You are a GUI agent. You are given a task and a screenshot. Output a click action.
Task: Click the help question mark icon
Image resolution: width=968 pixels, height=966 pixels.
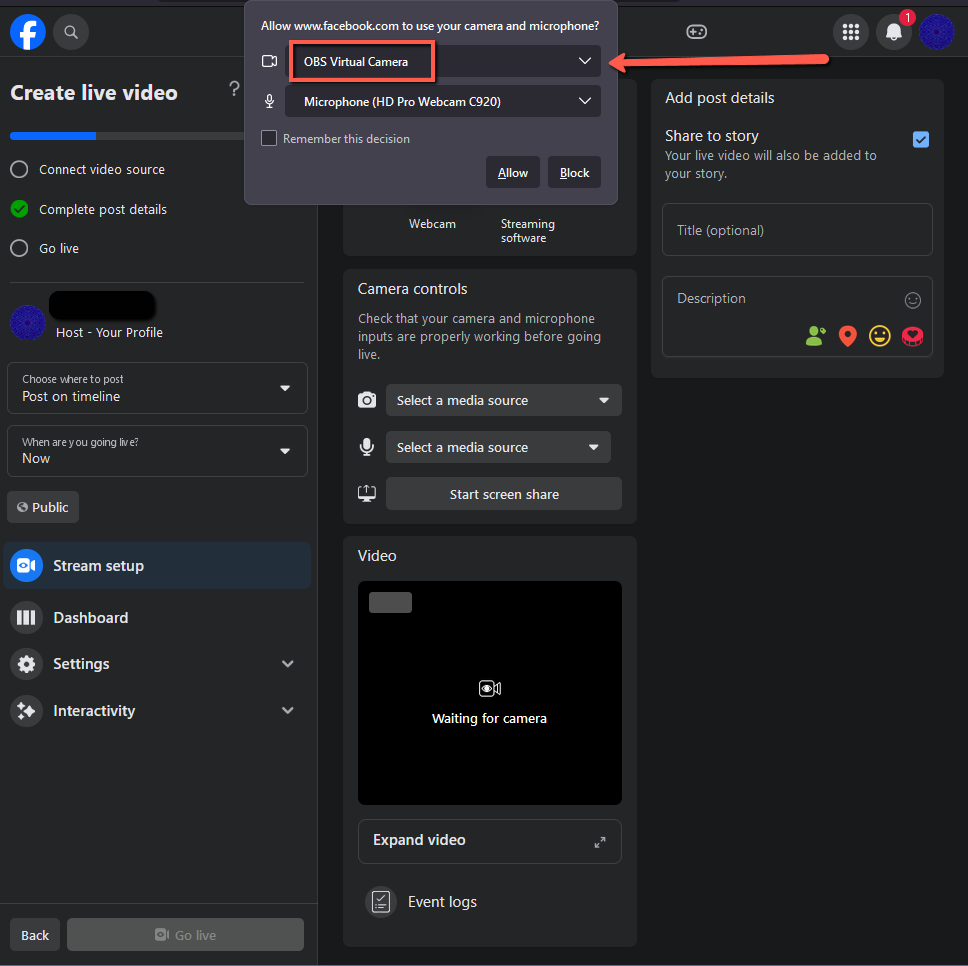[234, 89]
